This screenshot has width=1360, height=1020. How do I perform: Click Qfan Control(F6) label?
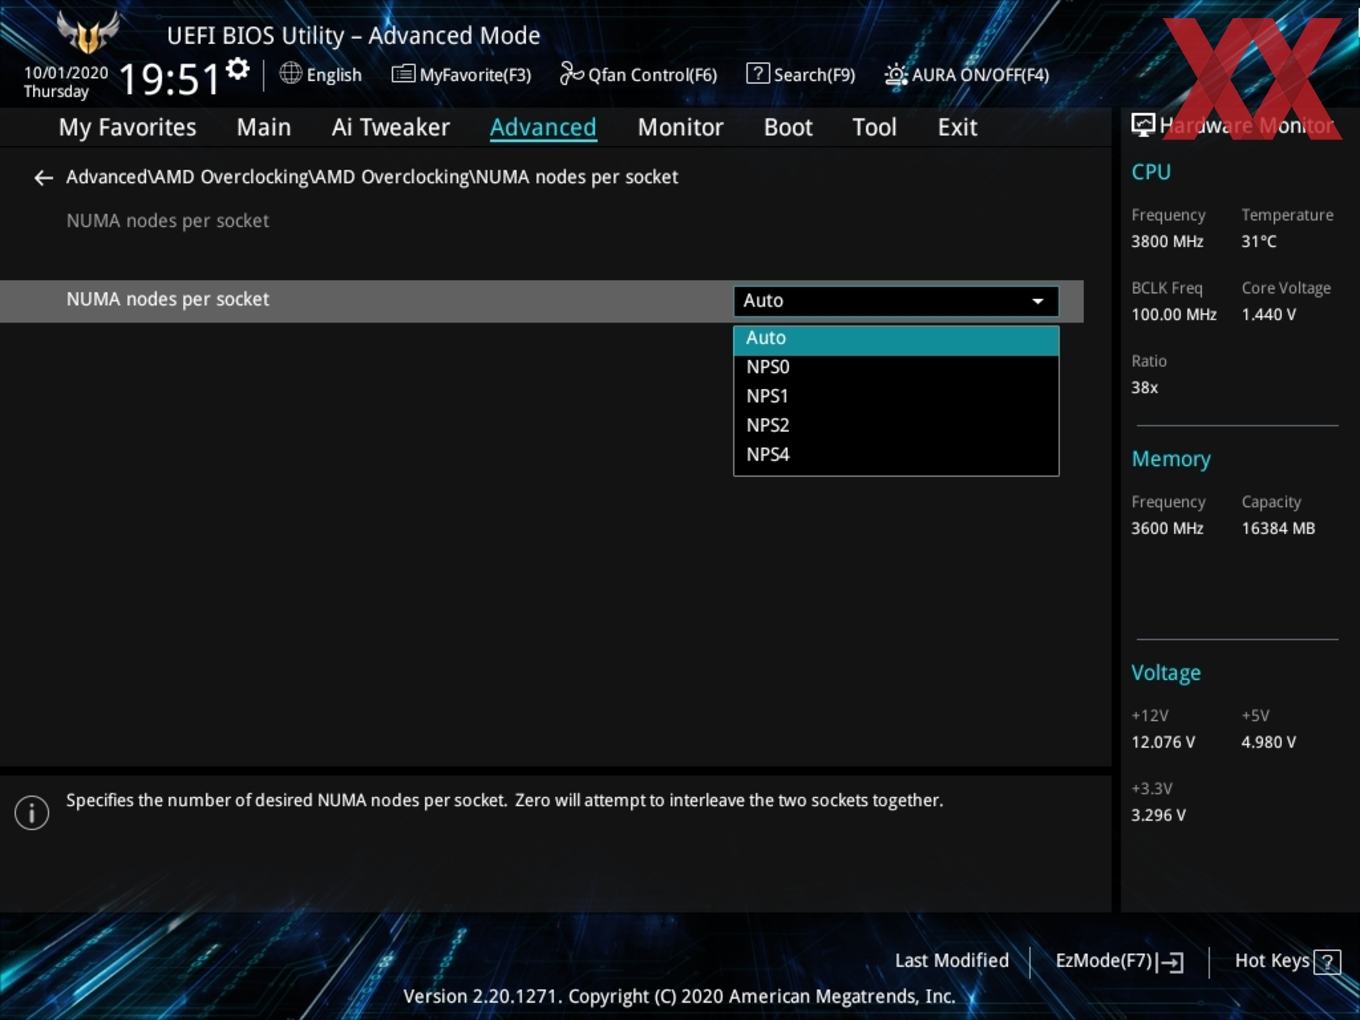click(652, 75)
